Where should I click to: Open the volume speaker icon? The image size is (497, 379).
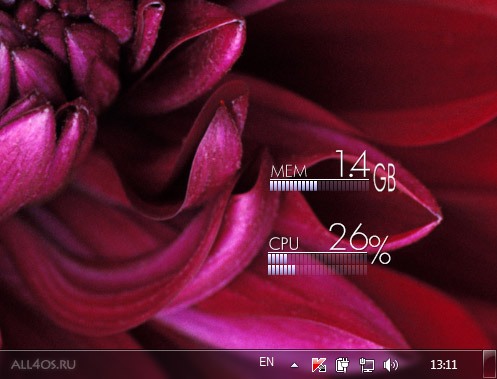(x=390, y=365)
